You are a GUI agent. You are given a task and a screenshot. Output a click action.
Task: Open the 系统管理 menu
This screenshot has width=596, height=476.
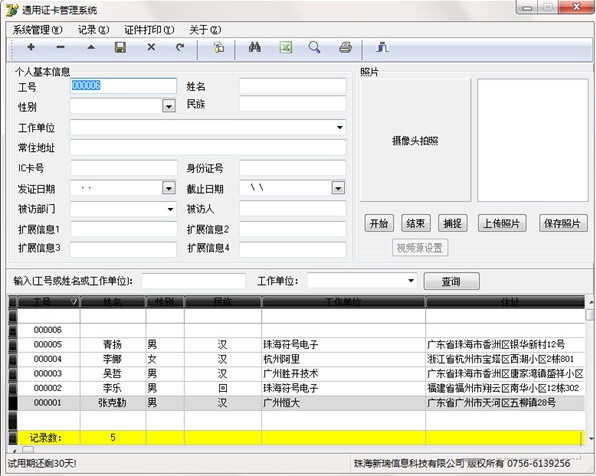pyautogui.click(x=37, y=30)
